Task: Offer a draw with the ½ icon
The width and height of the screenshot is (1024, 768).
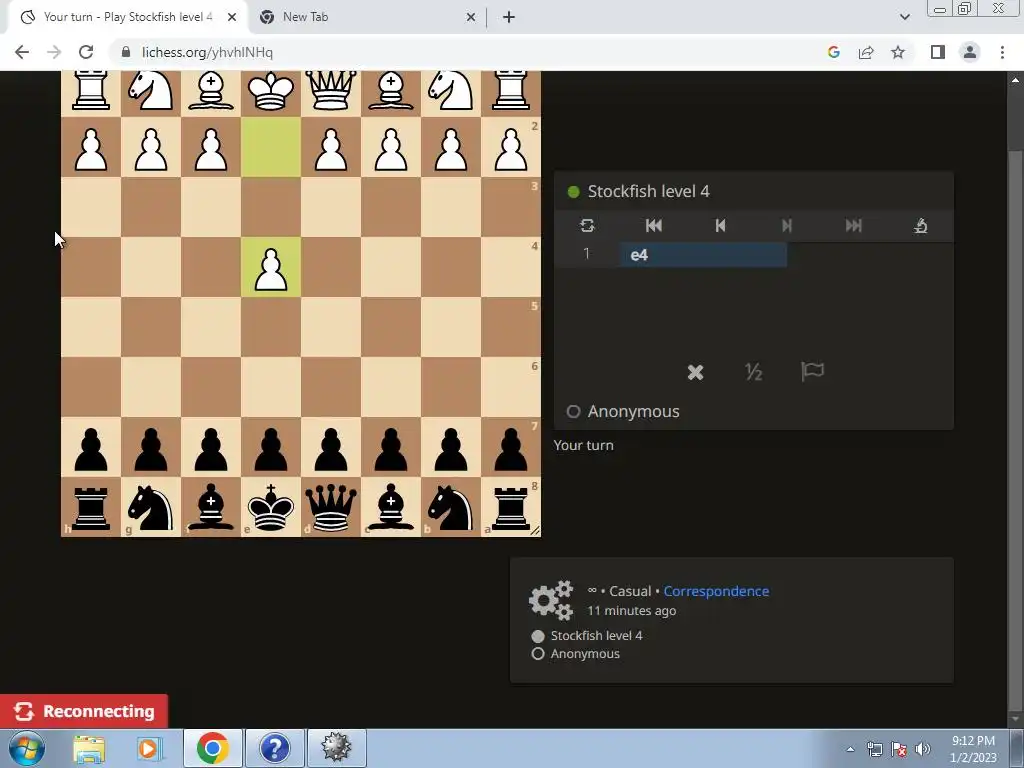Action: [x=754, y=372]
